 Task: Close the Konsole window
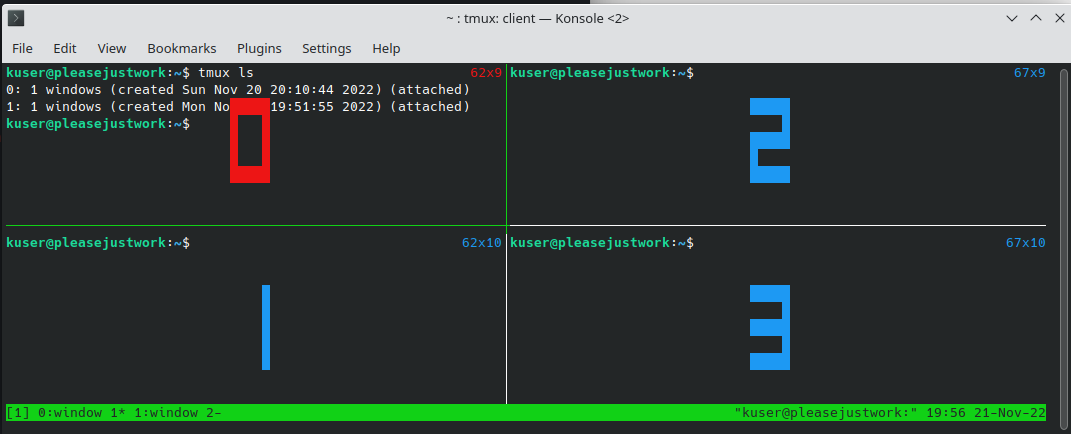pyautogui.click(x=1056, y=18)
